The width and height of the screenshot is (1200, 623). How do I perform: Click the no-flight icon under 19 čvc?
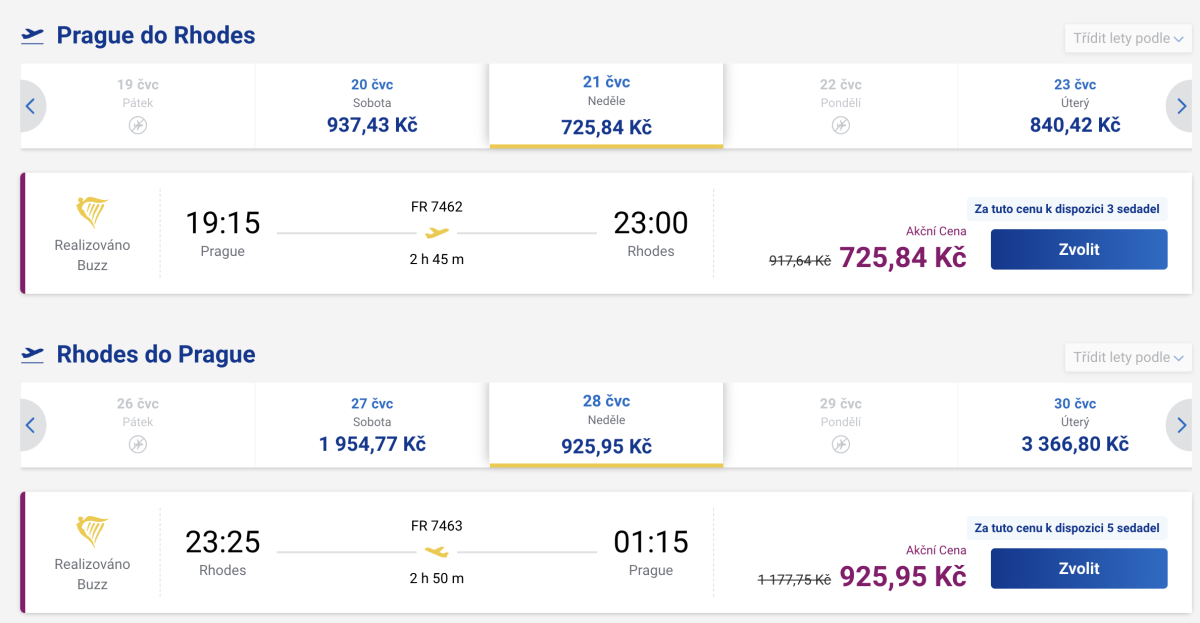point(138,125)
